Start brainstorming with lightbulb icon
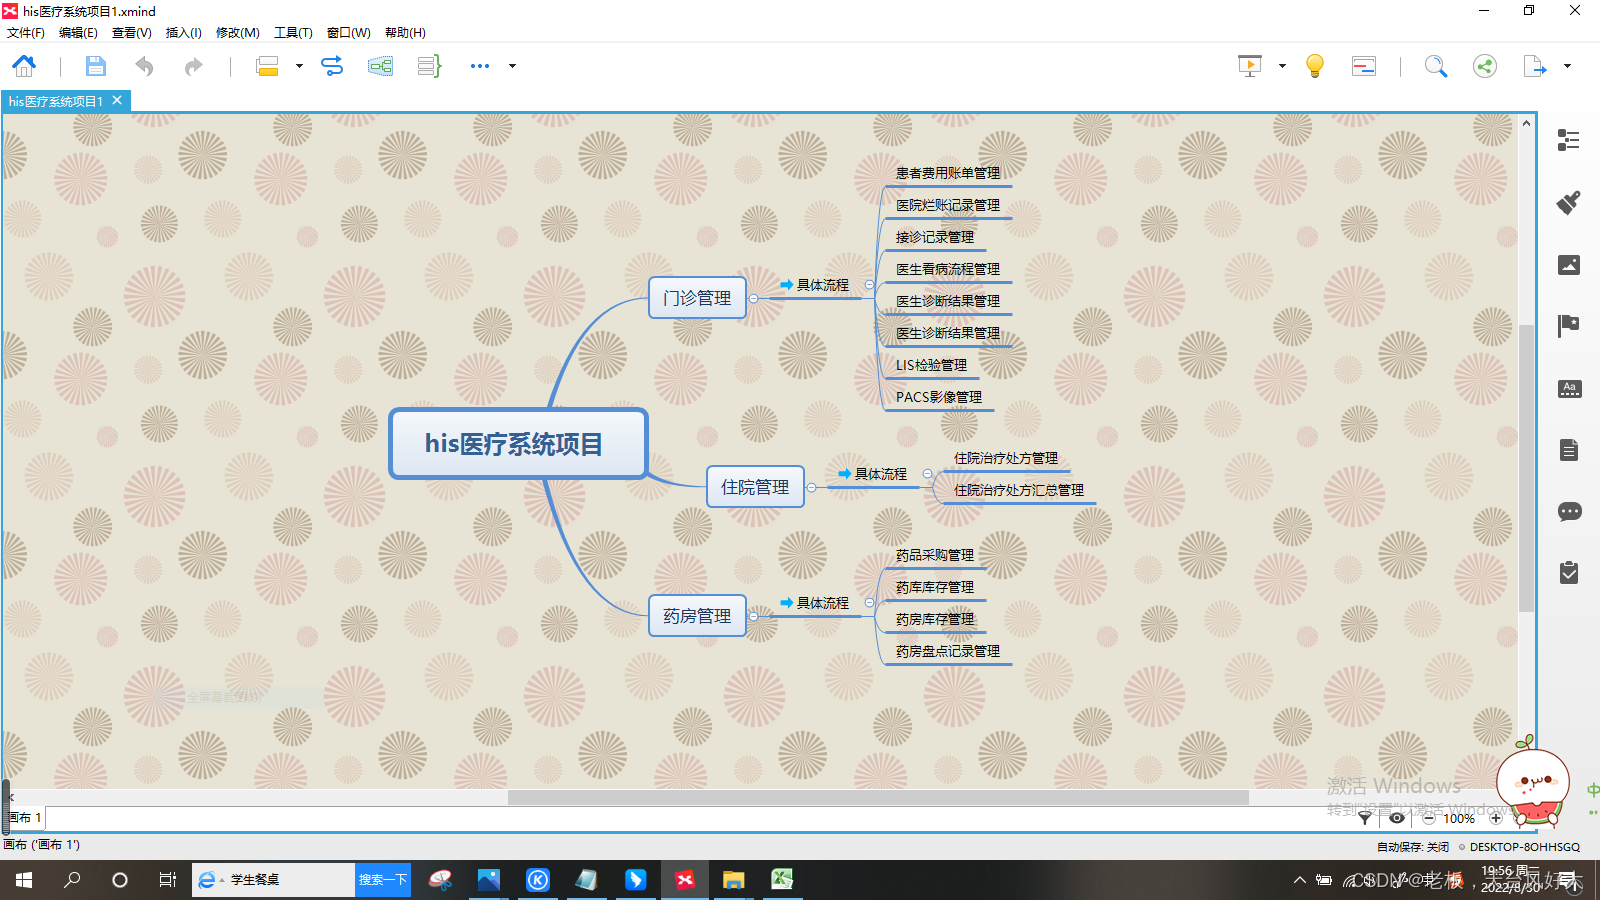1600x900 pixels. [x=1315, y=66]
